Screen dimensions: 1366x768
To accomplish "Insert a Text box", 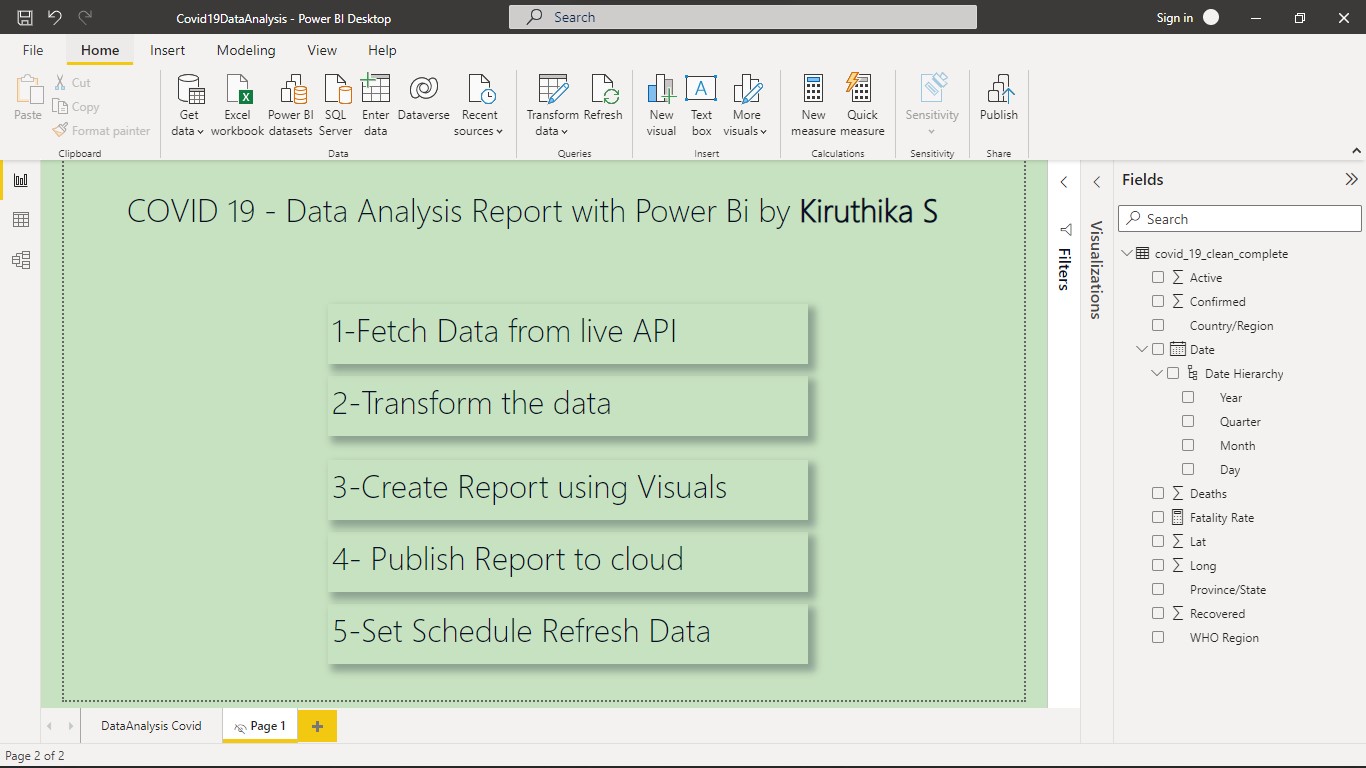I will coord(701,105).
